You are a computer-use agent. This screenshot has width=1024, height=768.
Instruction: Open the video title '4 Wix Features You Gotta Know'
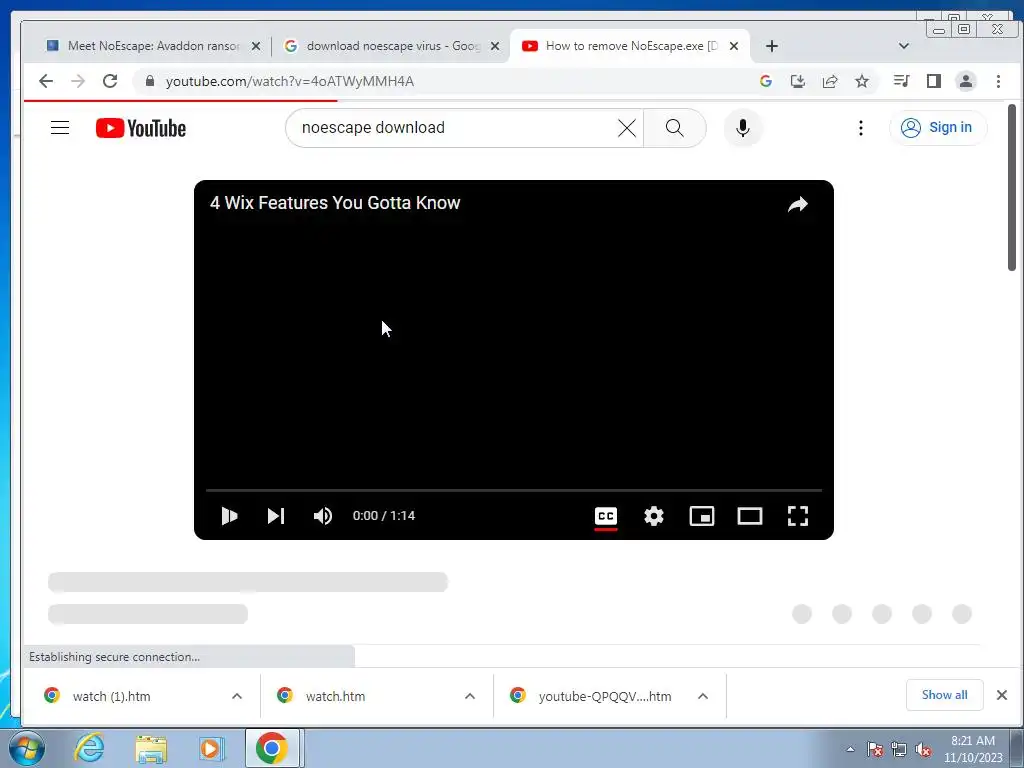click(x=335, y=202)
